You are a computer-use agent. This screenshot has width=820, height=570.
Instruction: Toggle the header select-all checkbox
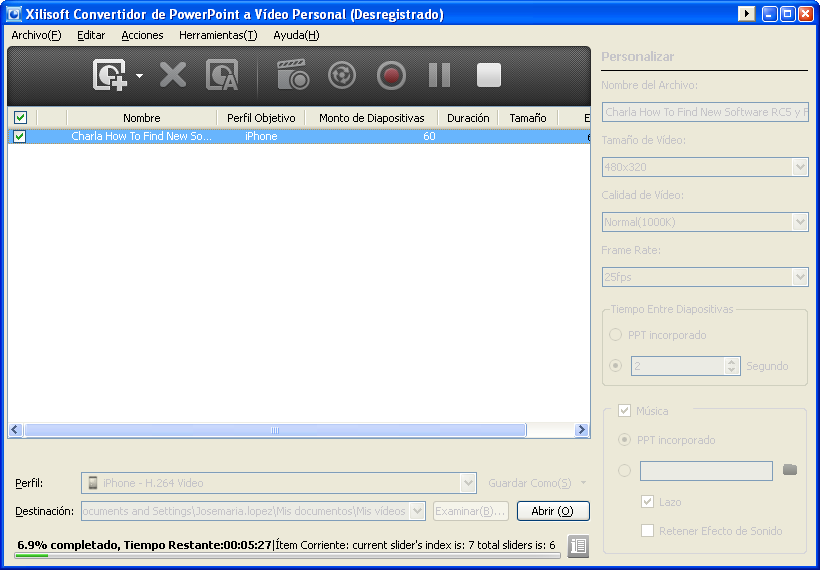pos(20,118)
